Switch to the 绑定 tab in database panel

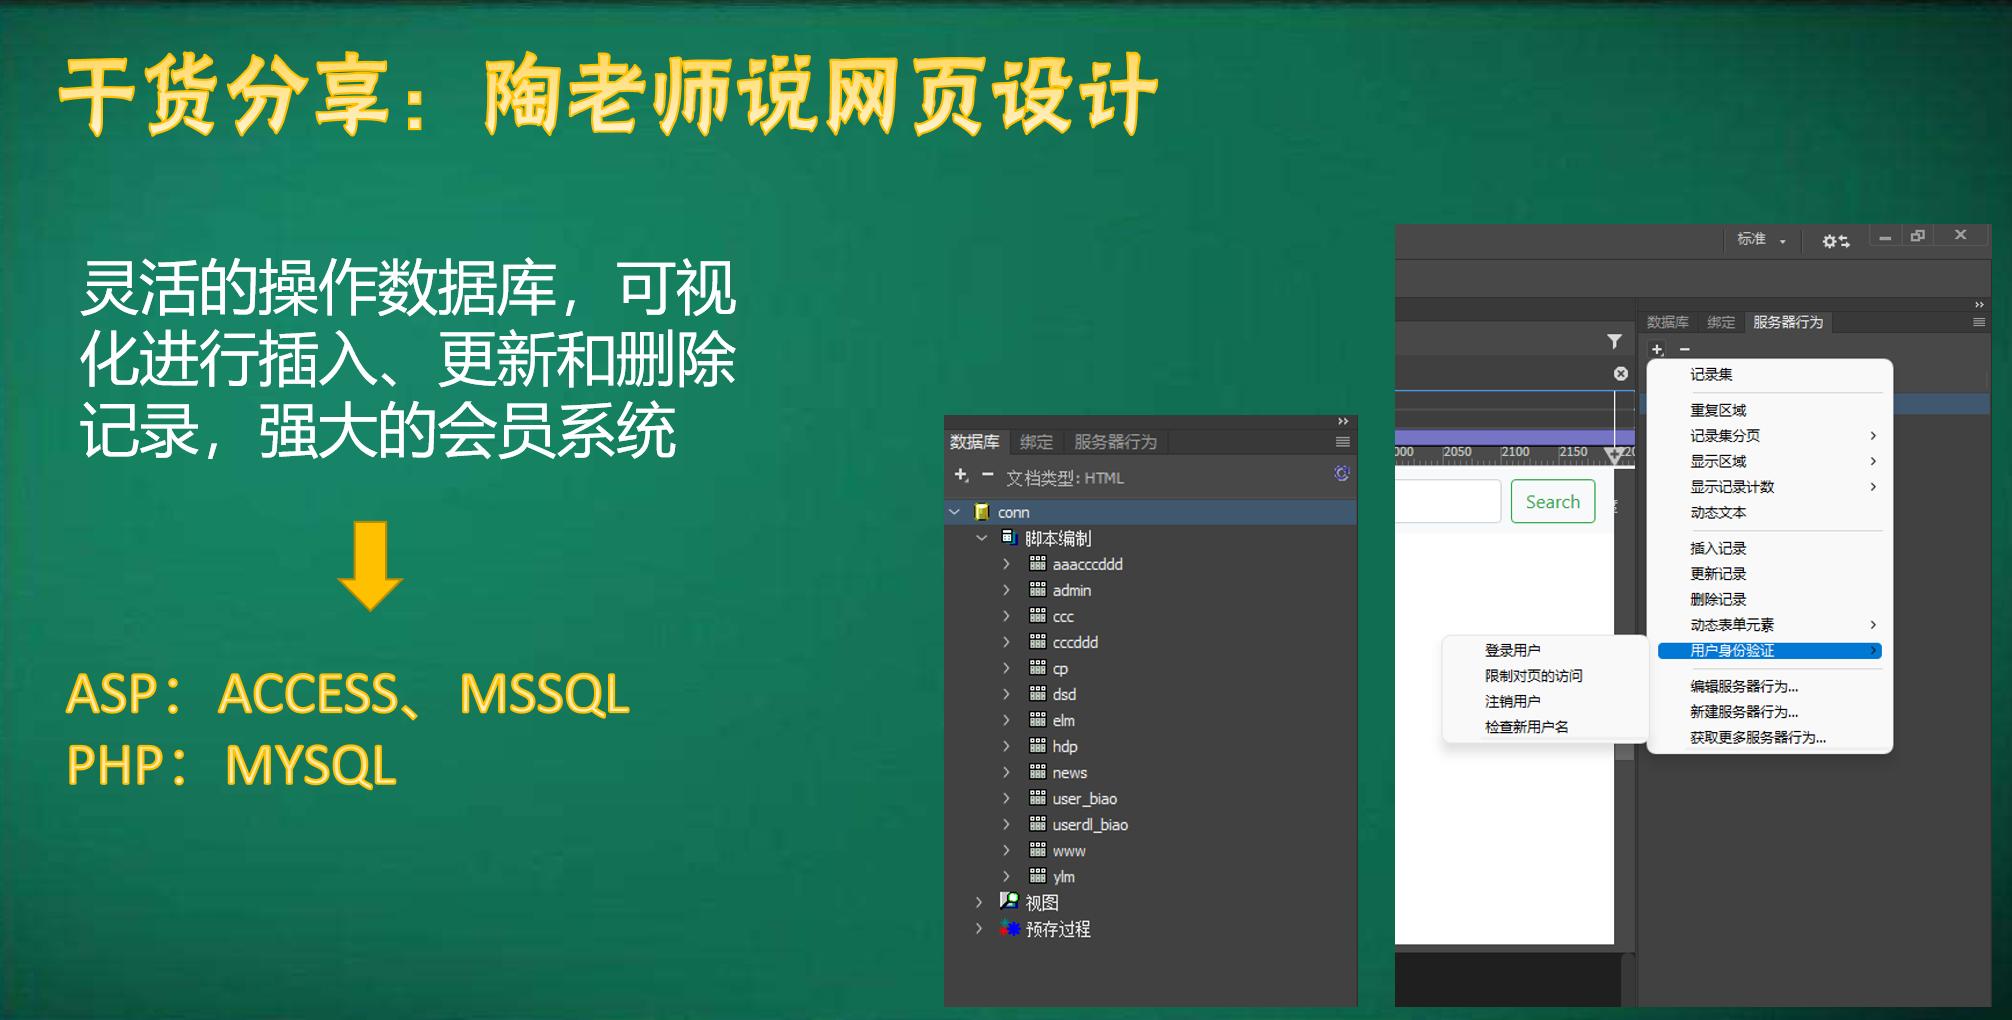pos(1036,442)
